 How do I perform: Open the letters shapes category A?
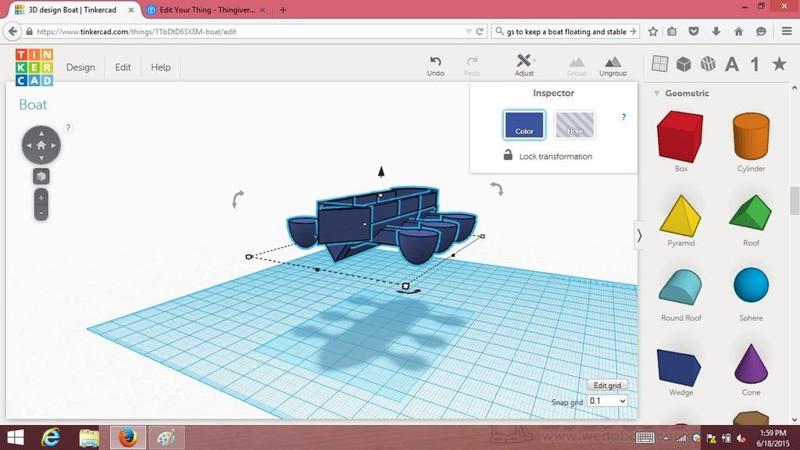tap(732, 64)
